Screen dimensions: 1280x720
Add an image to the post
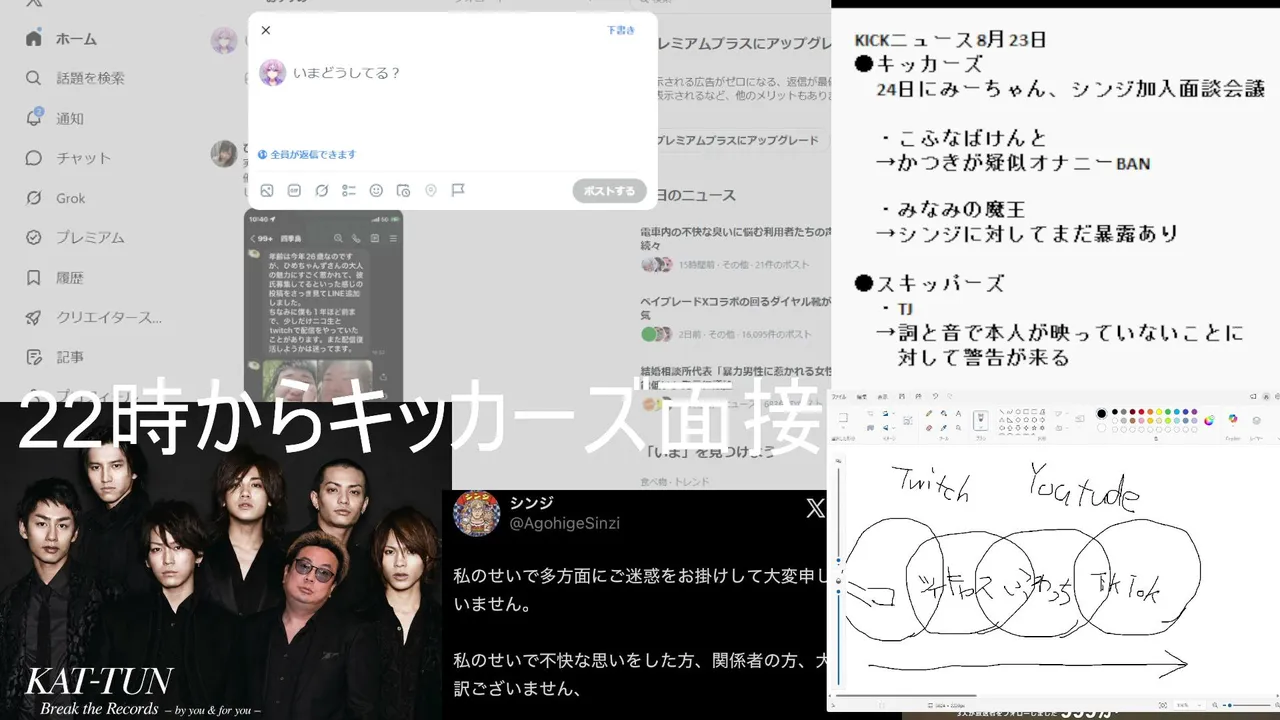click(267, 191)
